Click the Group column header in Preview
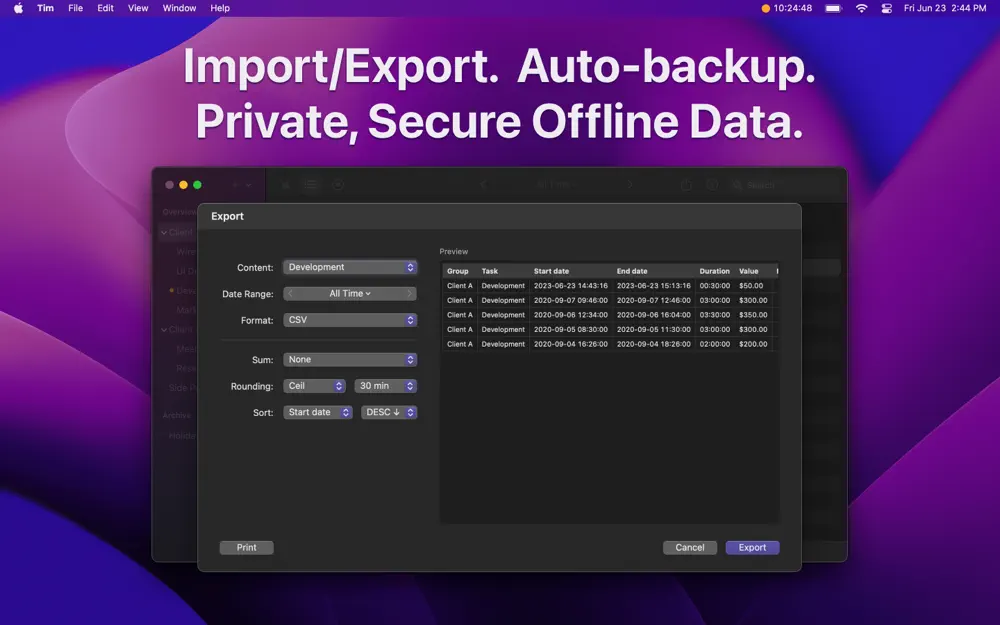Viewport: 1000px width, 625px height. click(x=458, y=271)
